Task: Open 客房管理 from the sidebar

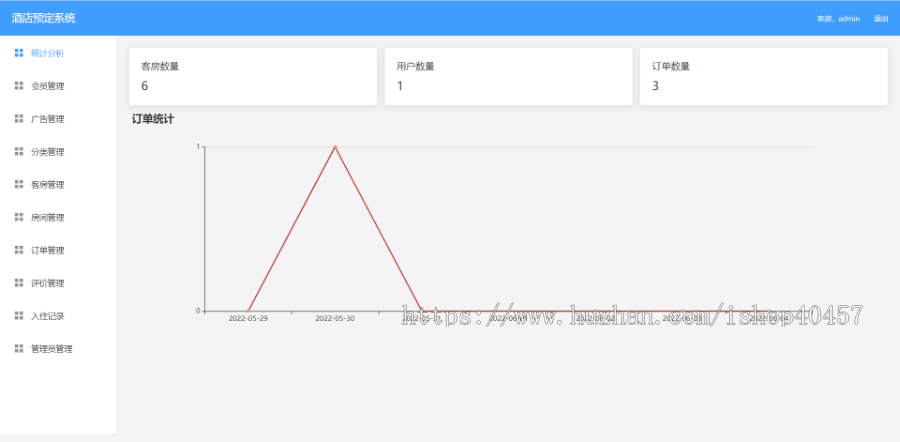Action: [58, 184]
